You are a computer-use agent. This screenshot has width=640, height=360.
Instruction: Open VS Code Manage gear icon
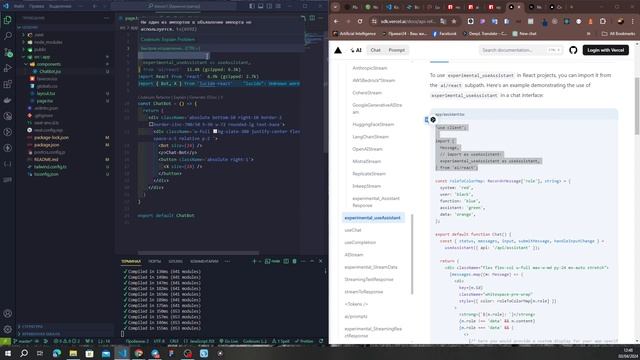[7, 329]
